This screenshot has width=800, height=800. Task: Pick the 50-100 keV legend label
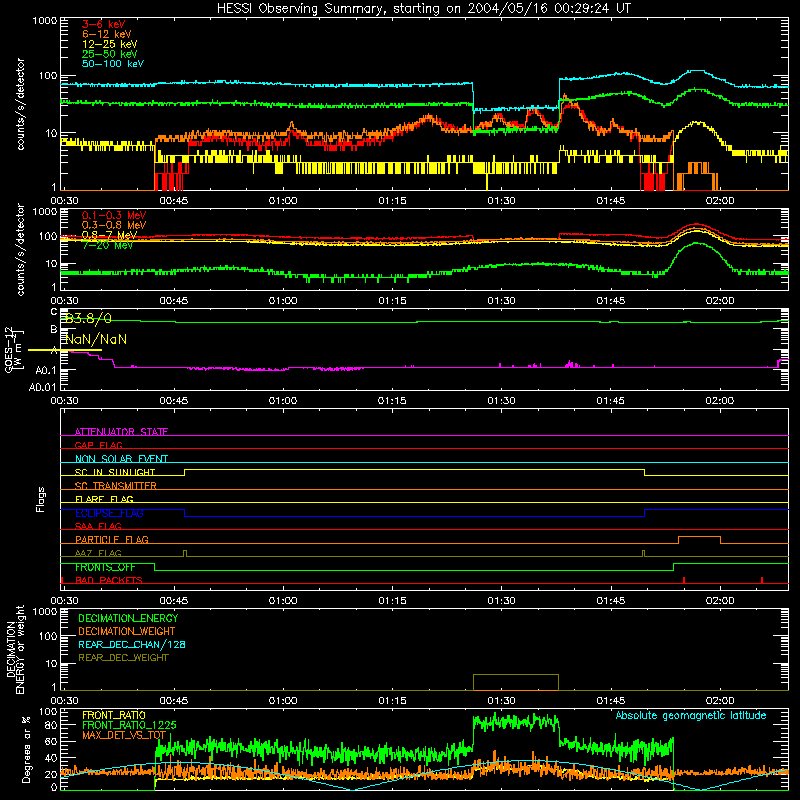(113, 64)
